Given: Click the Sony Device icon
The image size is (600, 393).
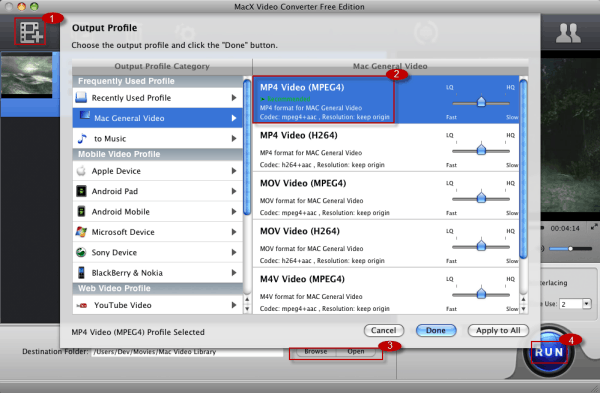Looking at the screenshot, I should point(81,252).
